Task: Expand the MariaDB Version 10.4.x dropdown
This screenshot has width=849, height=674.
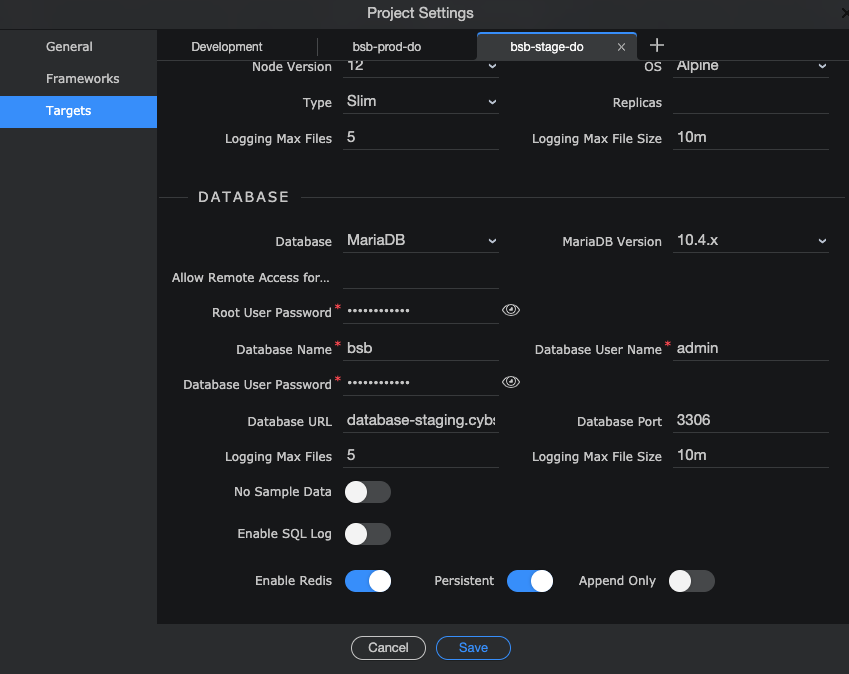Action: (750, 240)
